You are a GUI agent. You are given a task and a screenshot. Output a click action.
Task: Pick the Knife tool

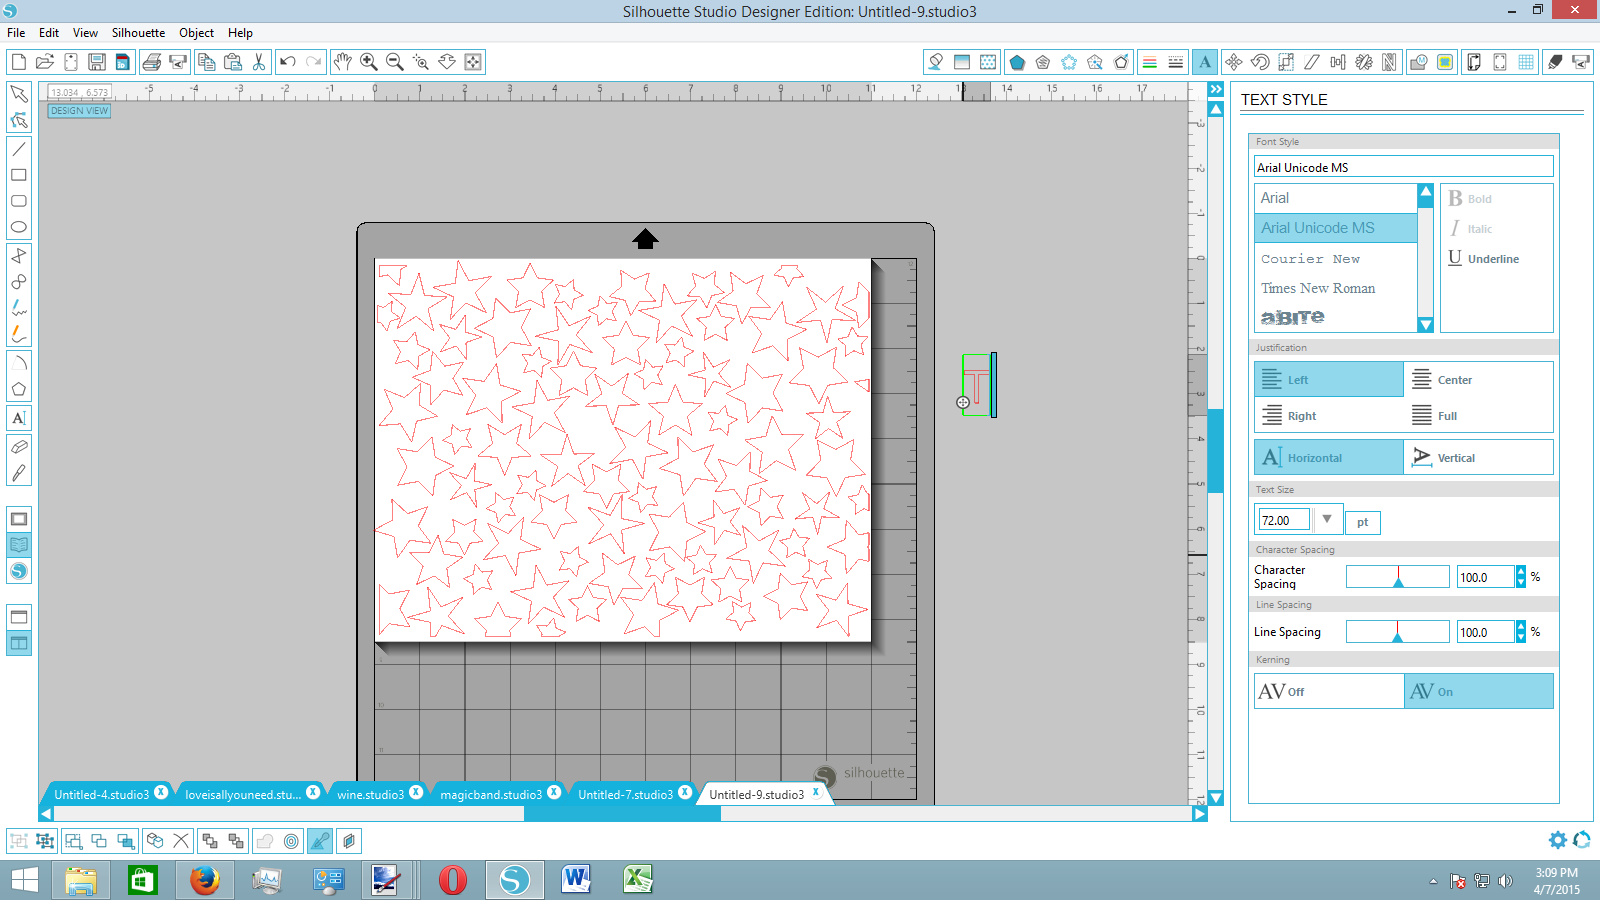[x=19, y=473]
